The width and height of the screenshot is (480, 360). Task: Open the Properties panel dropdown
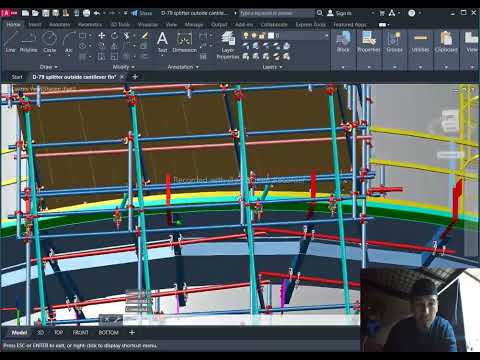pyautogui.click(x=369, y=67)
